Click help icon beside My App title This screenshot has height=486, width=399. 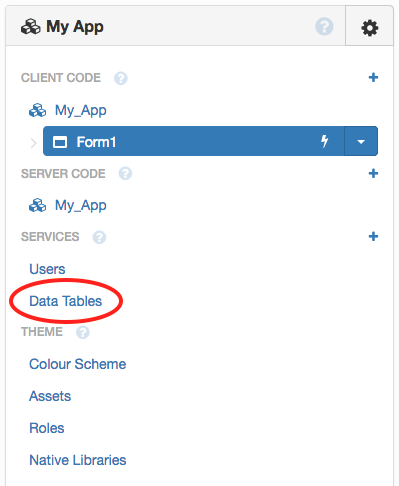pyautogui.click(x=324, y=26)
